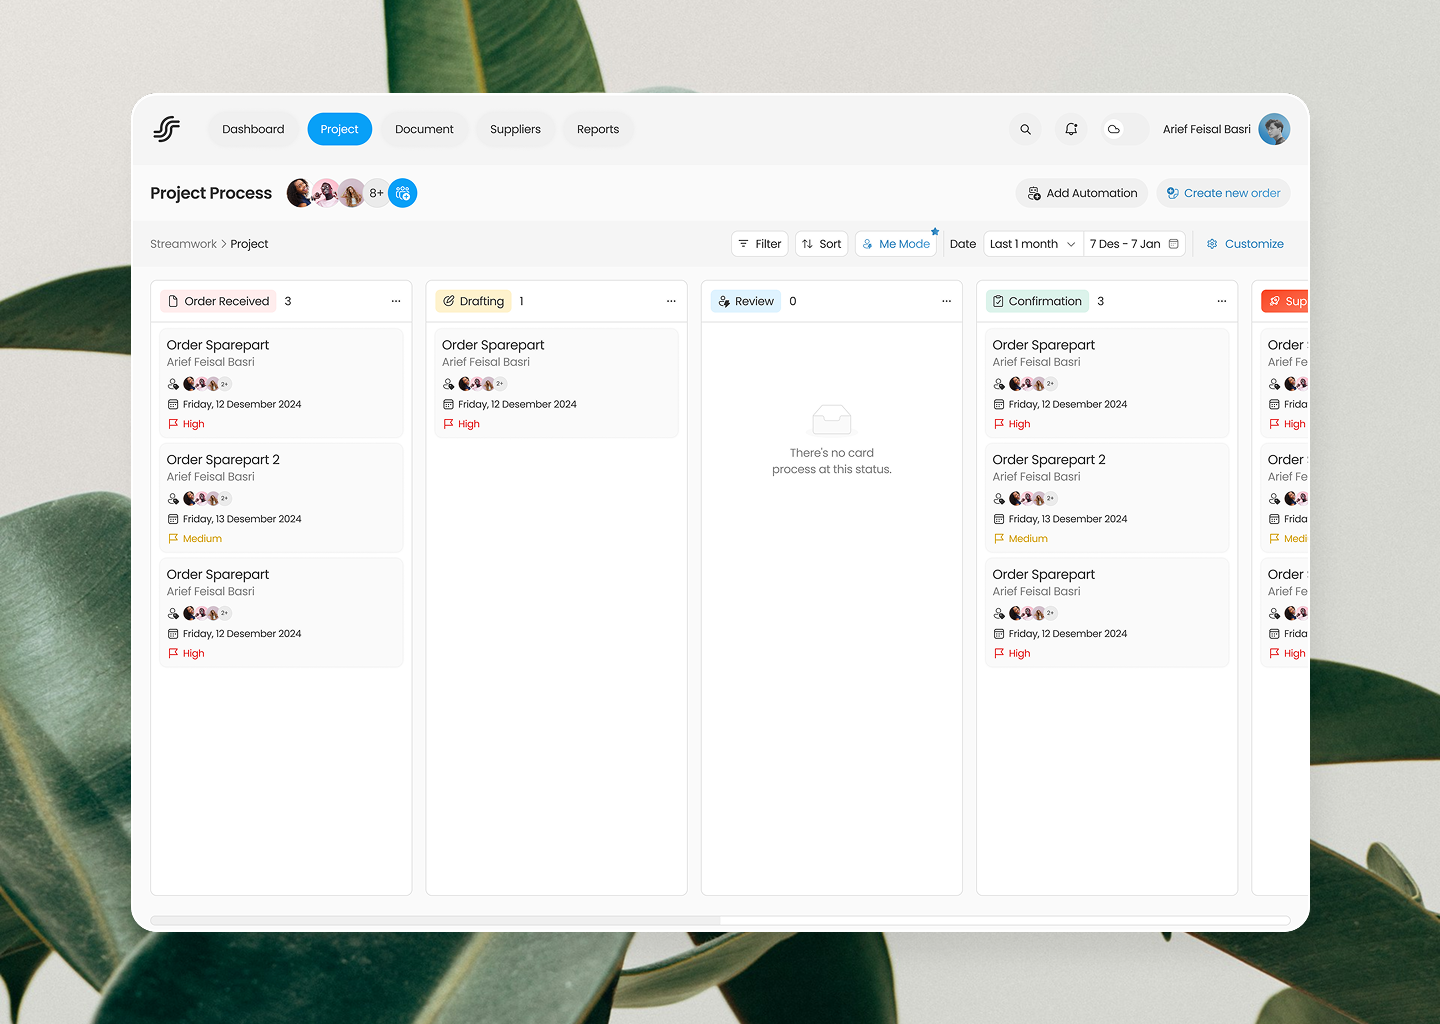Open the Reports tab
Viewport: 1440px width, 1024px height.
coord(598,129)
